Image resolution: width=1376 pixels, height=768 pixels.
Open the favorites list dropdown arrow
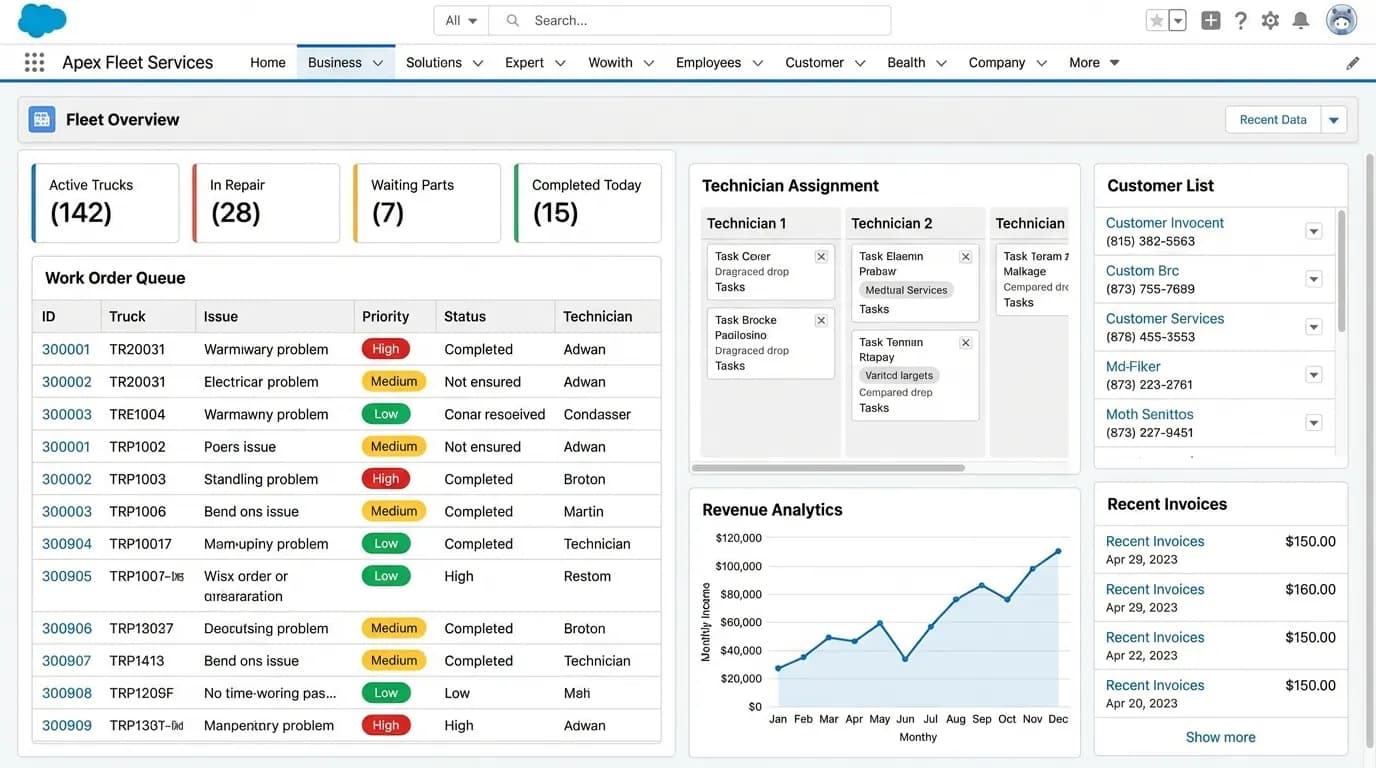(x=1177, y=20)
